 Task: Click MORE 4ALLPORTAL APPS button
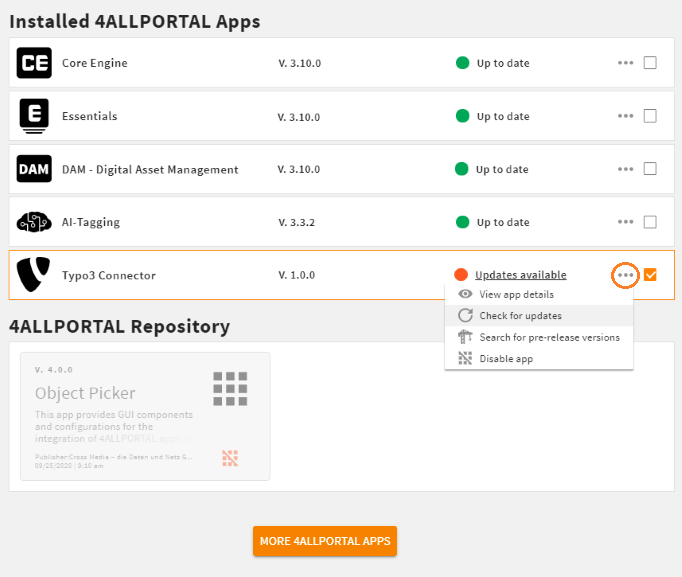point(325,541)
